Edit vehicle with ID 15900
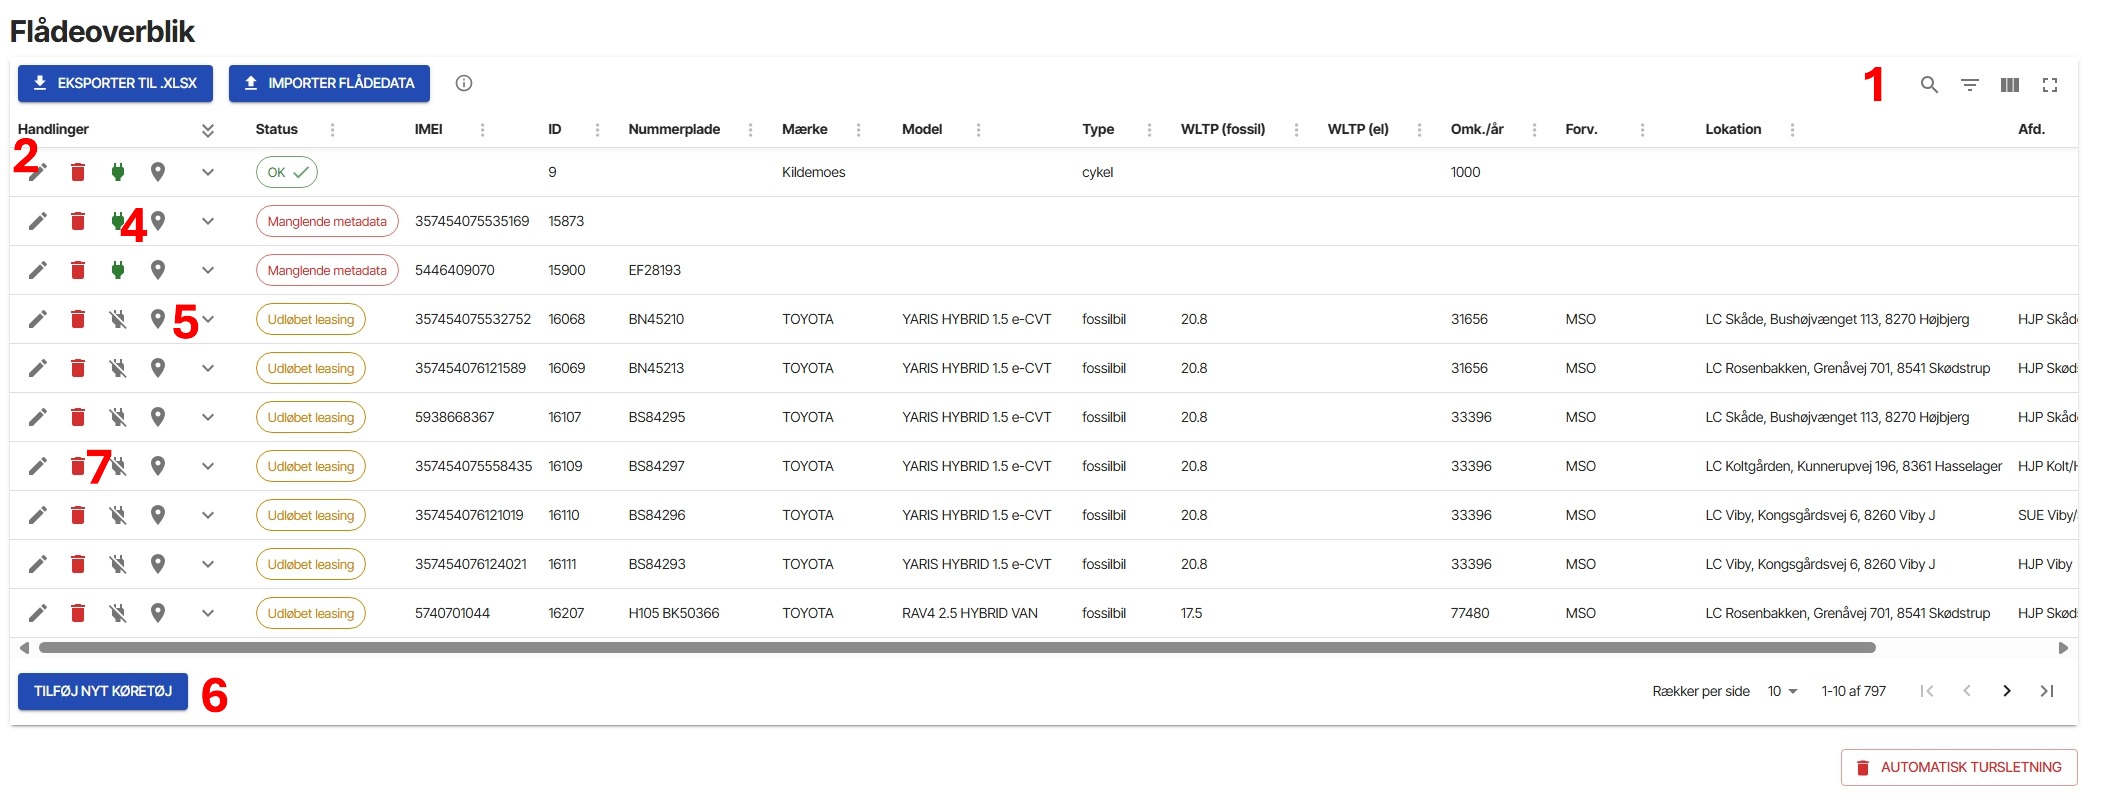The height and width of the screenshot is (799, 2102). click(x=37, y=270)
